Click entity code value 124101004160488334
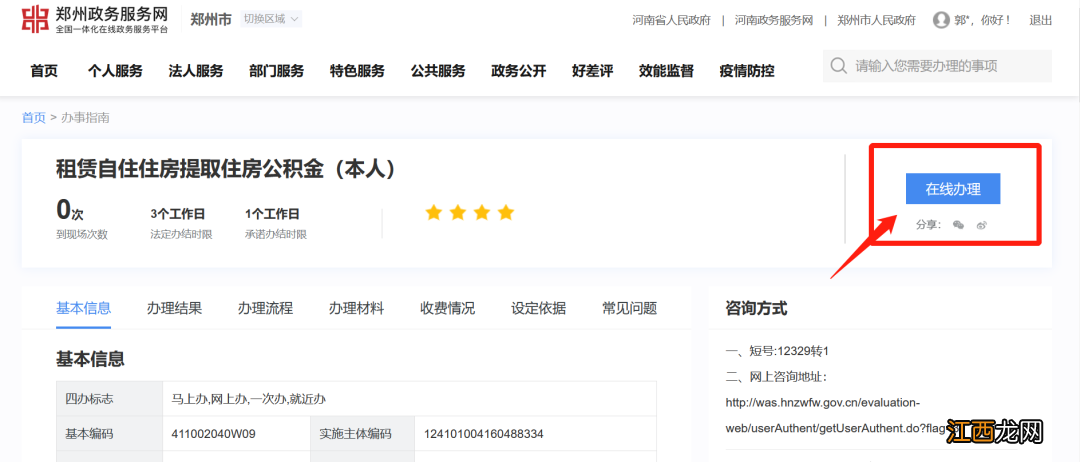 tap(484, 434)
